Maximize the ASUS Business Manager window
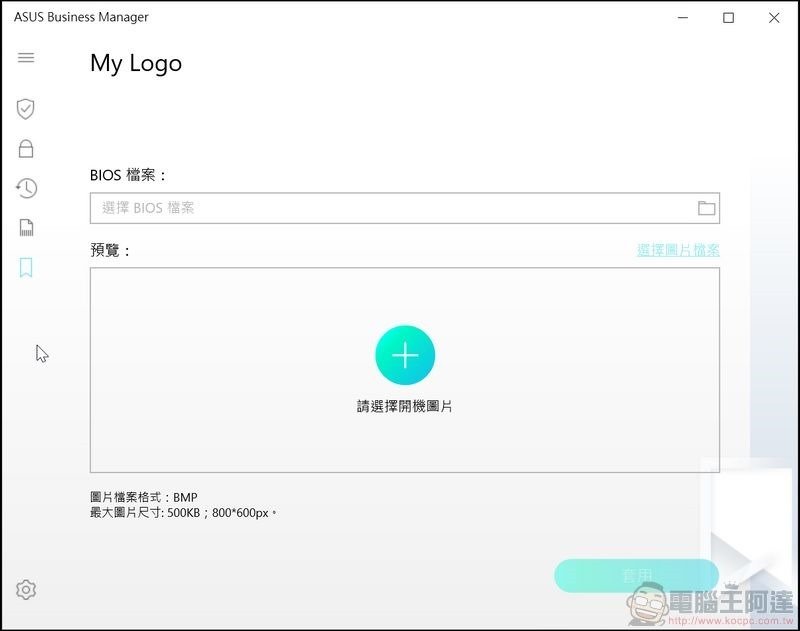800x631 pixels. click(729, 17)
